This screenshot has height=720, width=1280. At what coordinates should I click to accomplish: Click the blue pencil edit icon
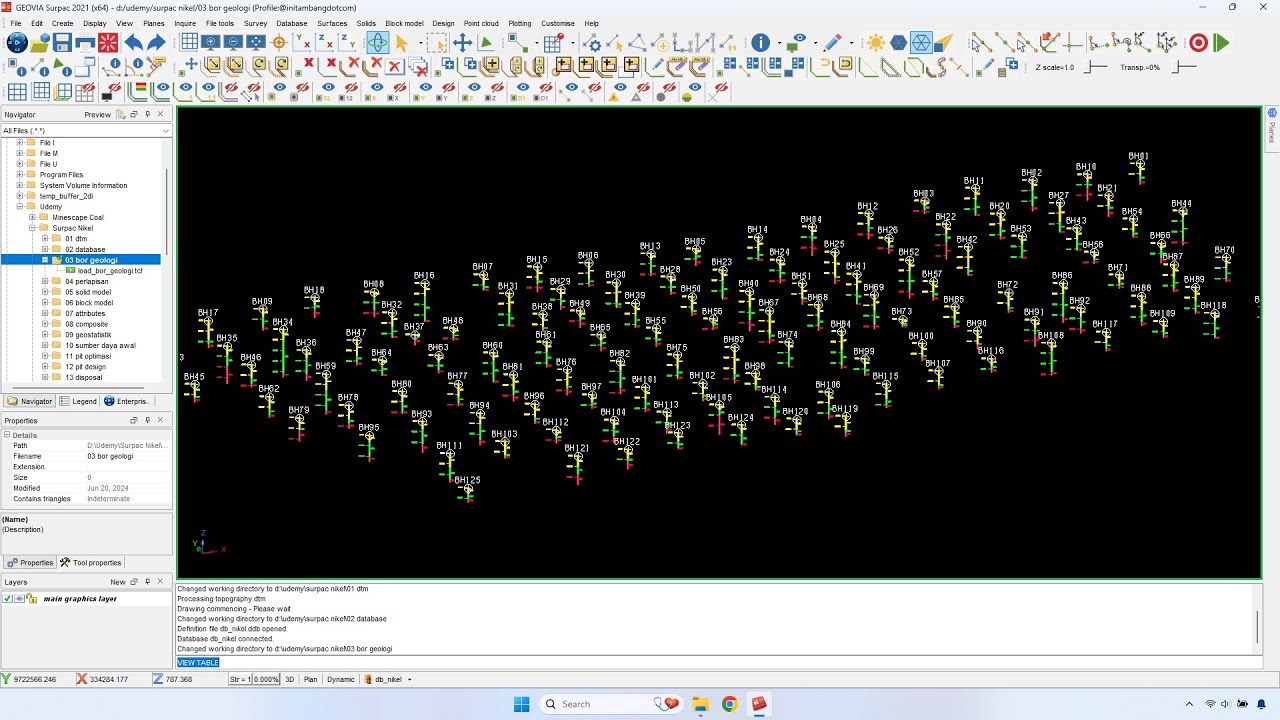tap(832, 43)
